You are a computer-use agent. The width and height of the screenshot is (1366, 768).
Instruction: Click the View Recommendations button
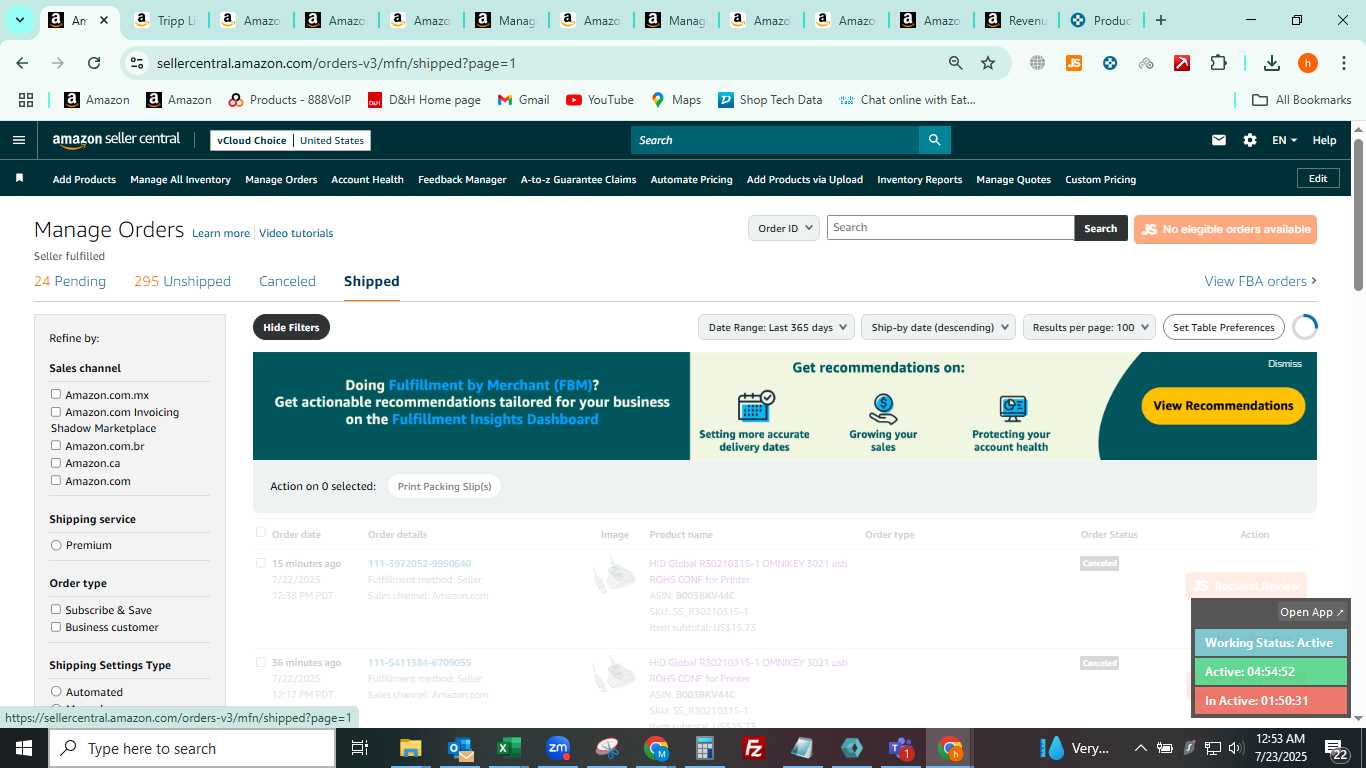(x=1223, y=405)
